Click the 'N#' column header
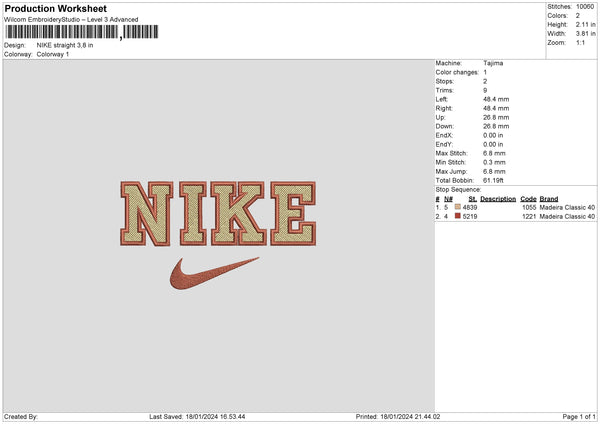The image size is (600, 424). click(x=448, y=199)
